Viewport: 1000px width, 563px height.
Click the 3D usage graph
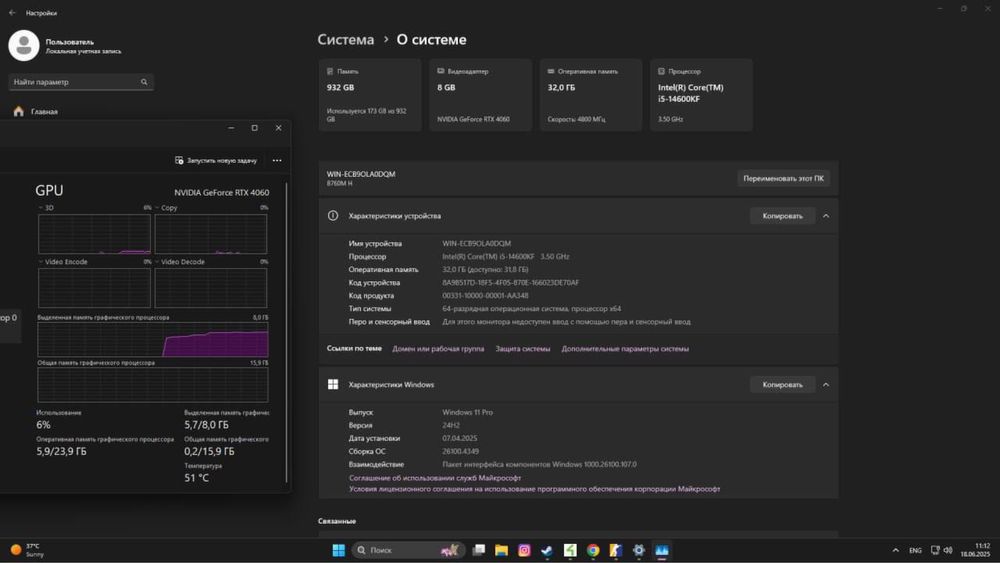pyautogui.click(x=94, y=234)
